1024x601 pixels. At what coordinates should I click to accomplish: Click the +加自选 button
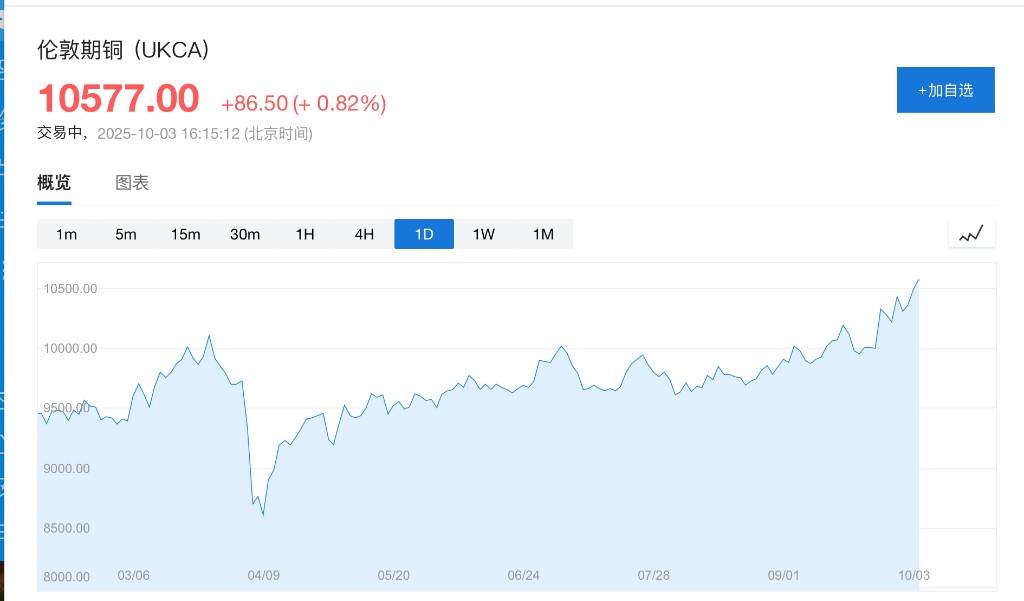[945, 90]
